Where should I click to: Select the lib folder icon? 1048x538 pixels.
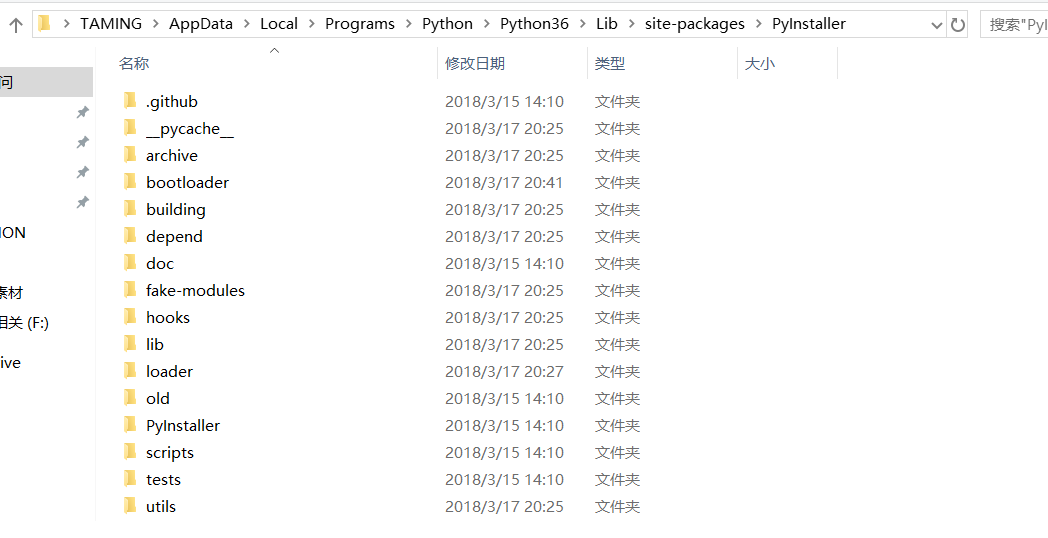[130, 344]
